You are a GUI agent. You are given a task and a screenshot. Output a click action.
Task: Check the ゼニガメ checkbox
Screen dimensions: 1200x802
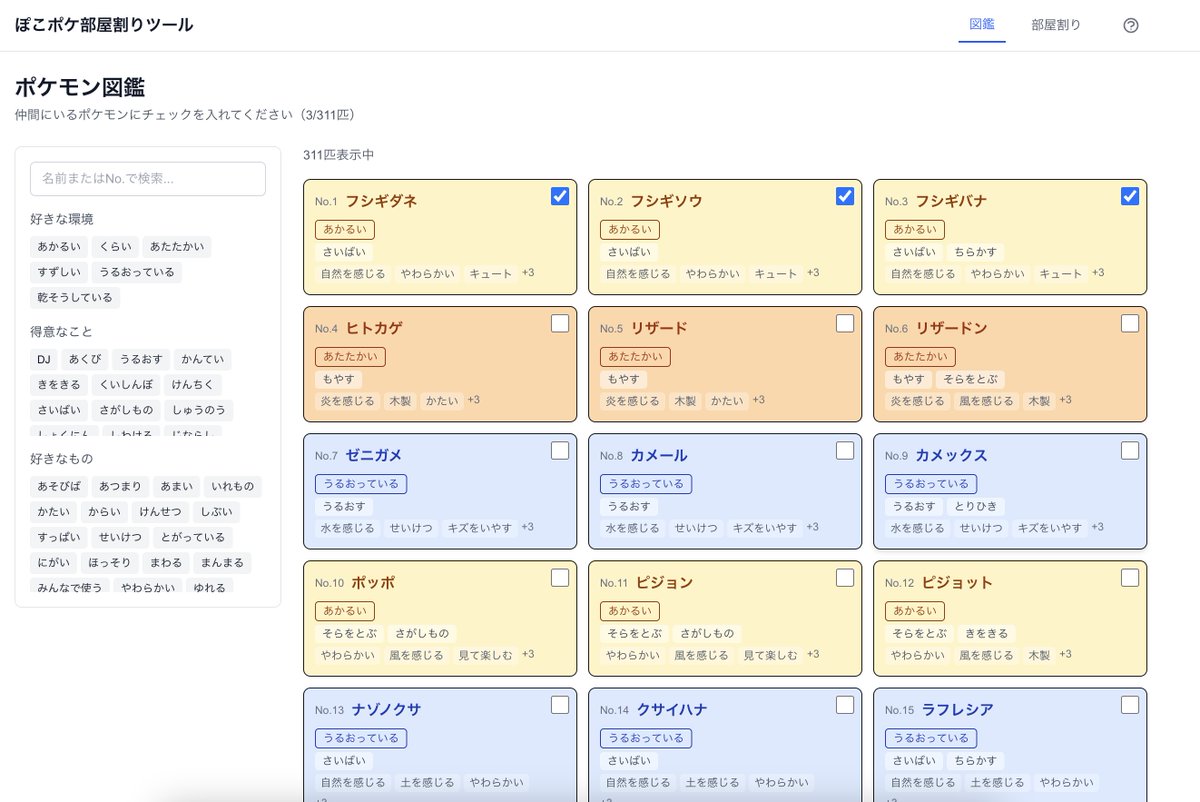tap(560, 450)
